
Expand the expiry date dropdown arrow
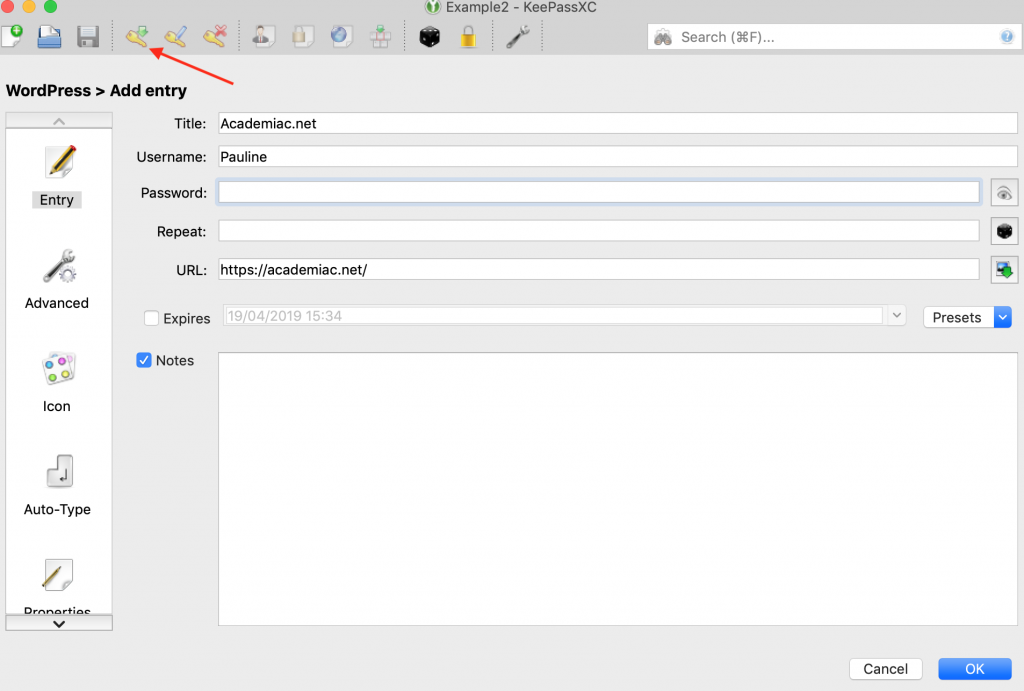pos(897,315)
